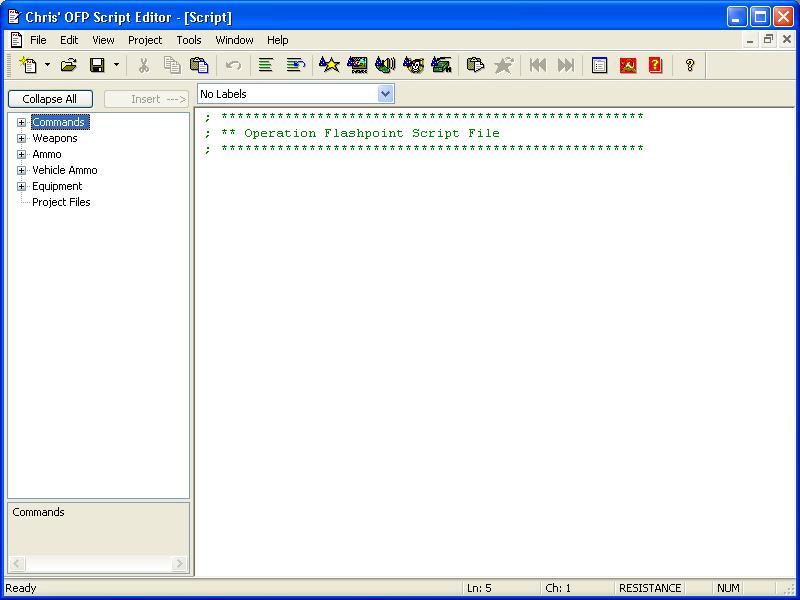Click the Copy icon in toolbar
Screen dimensions: 800x600
172,65
